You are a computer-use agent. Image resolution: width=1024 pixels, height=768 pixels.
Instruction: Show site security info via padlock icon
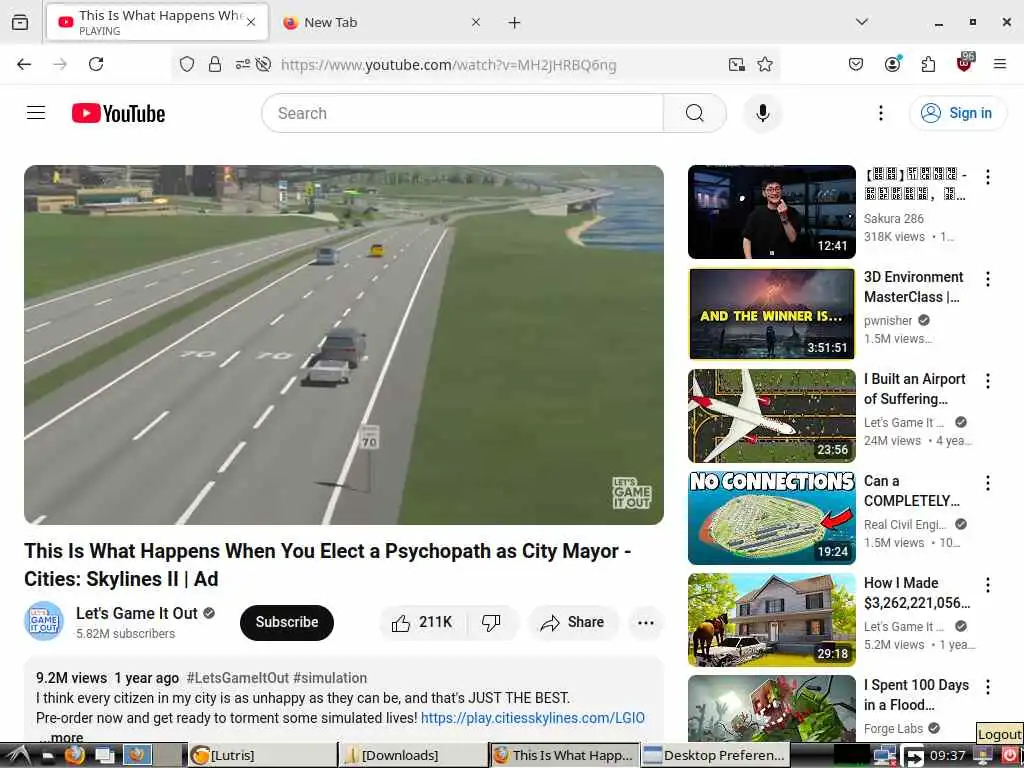tap(215, 64)
